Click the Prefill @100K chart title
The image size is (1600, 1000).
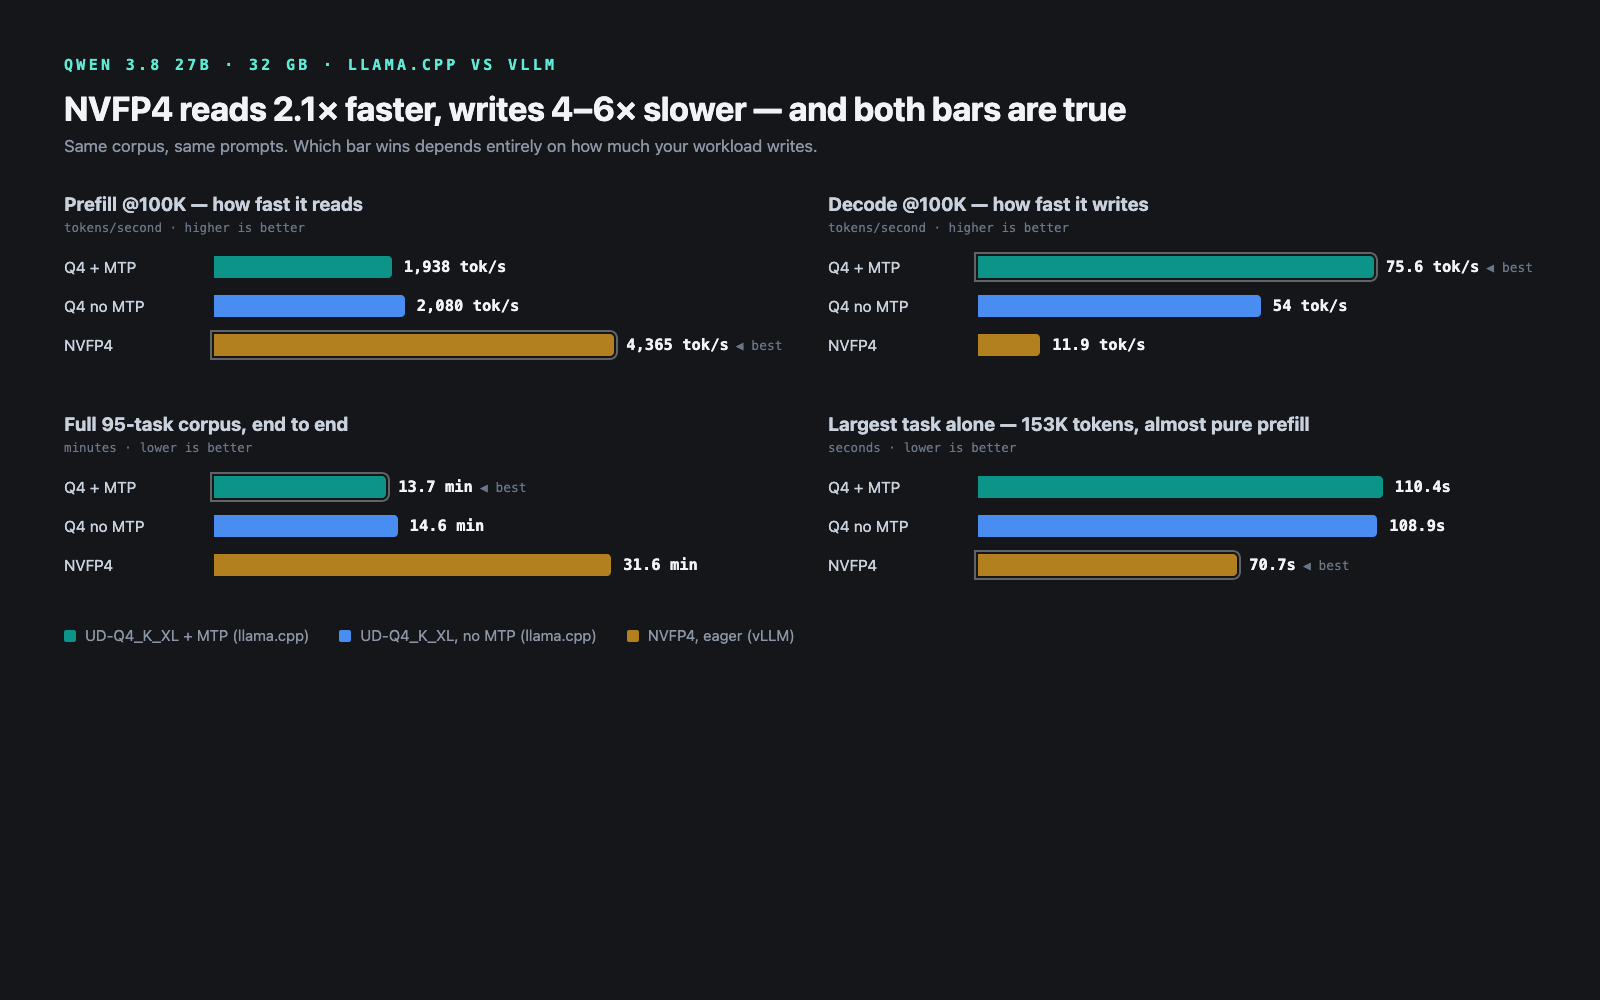[x=213, y=204]
